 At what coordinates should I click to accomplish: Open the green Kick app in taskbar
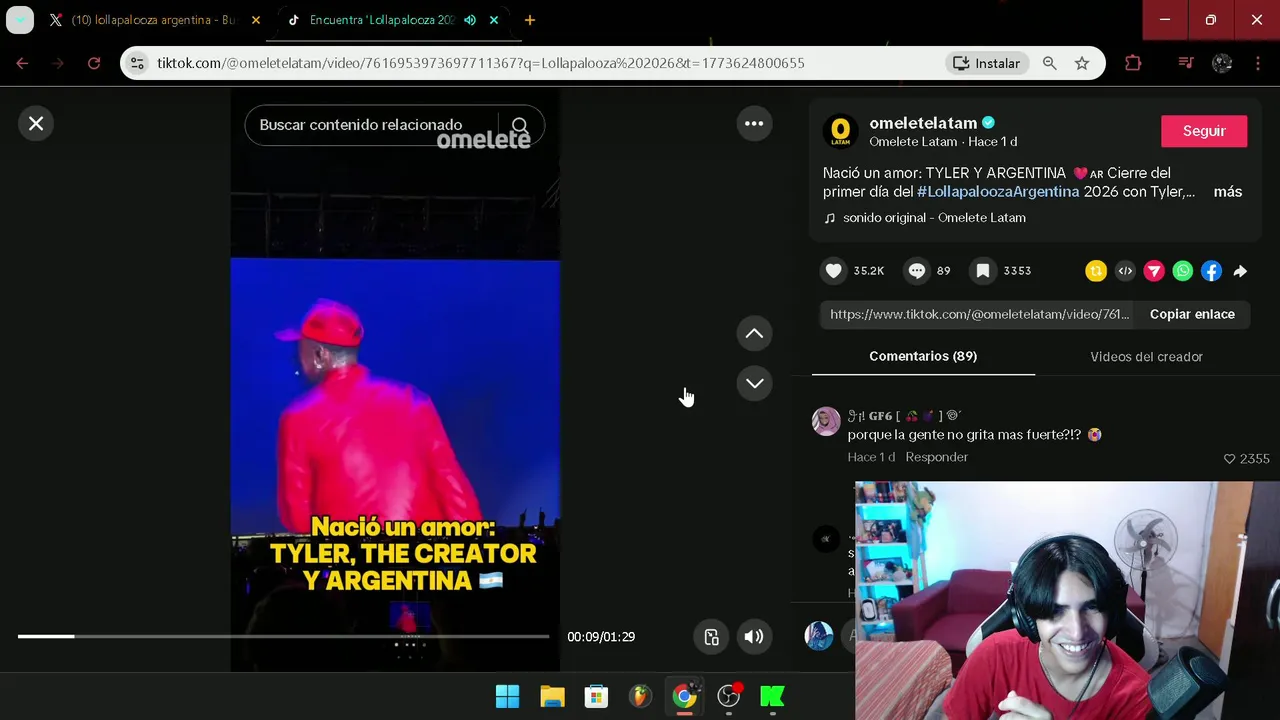(x=772, y=696)
